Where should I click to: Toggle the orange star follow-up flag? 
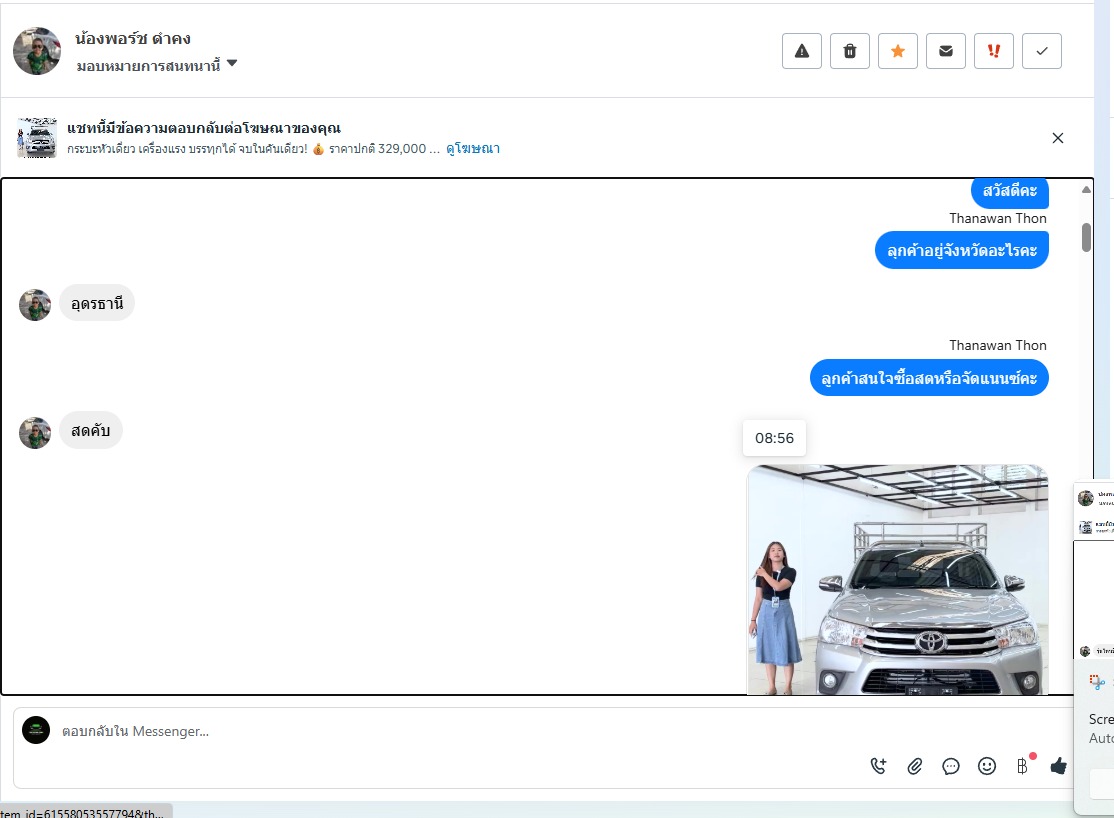pos(897,51)
